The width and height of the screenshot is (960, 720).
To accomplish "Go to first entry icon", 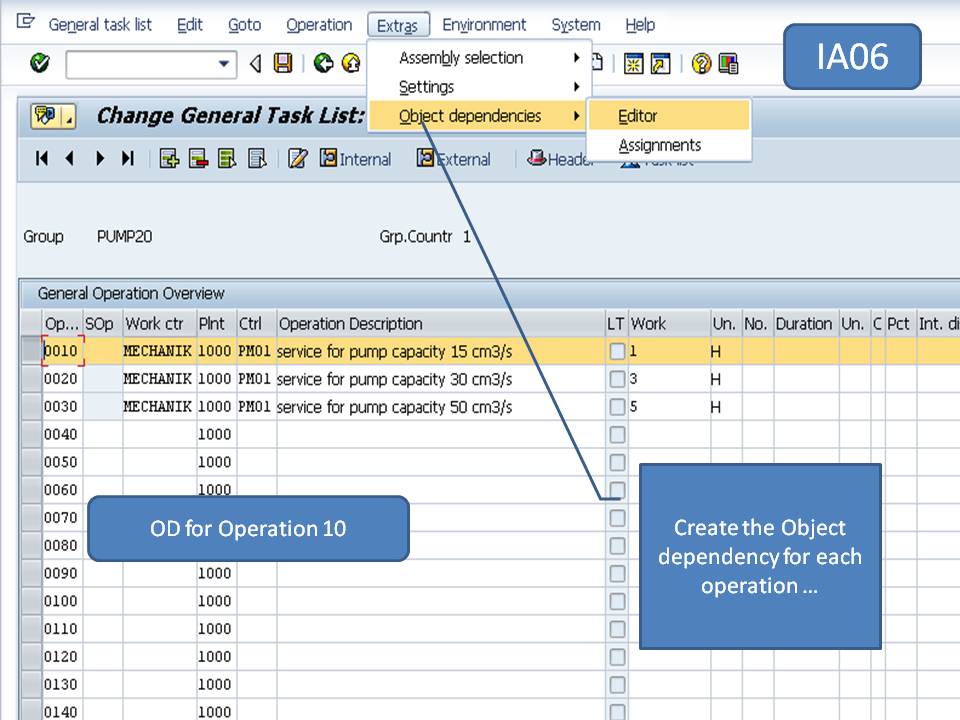I will (x=42, y=159).
